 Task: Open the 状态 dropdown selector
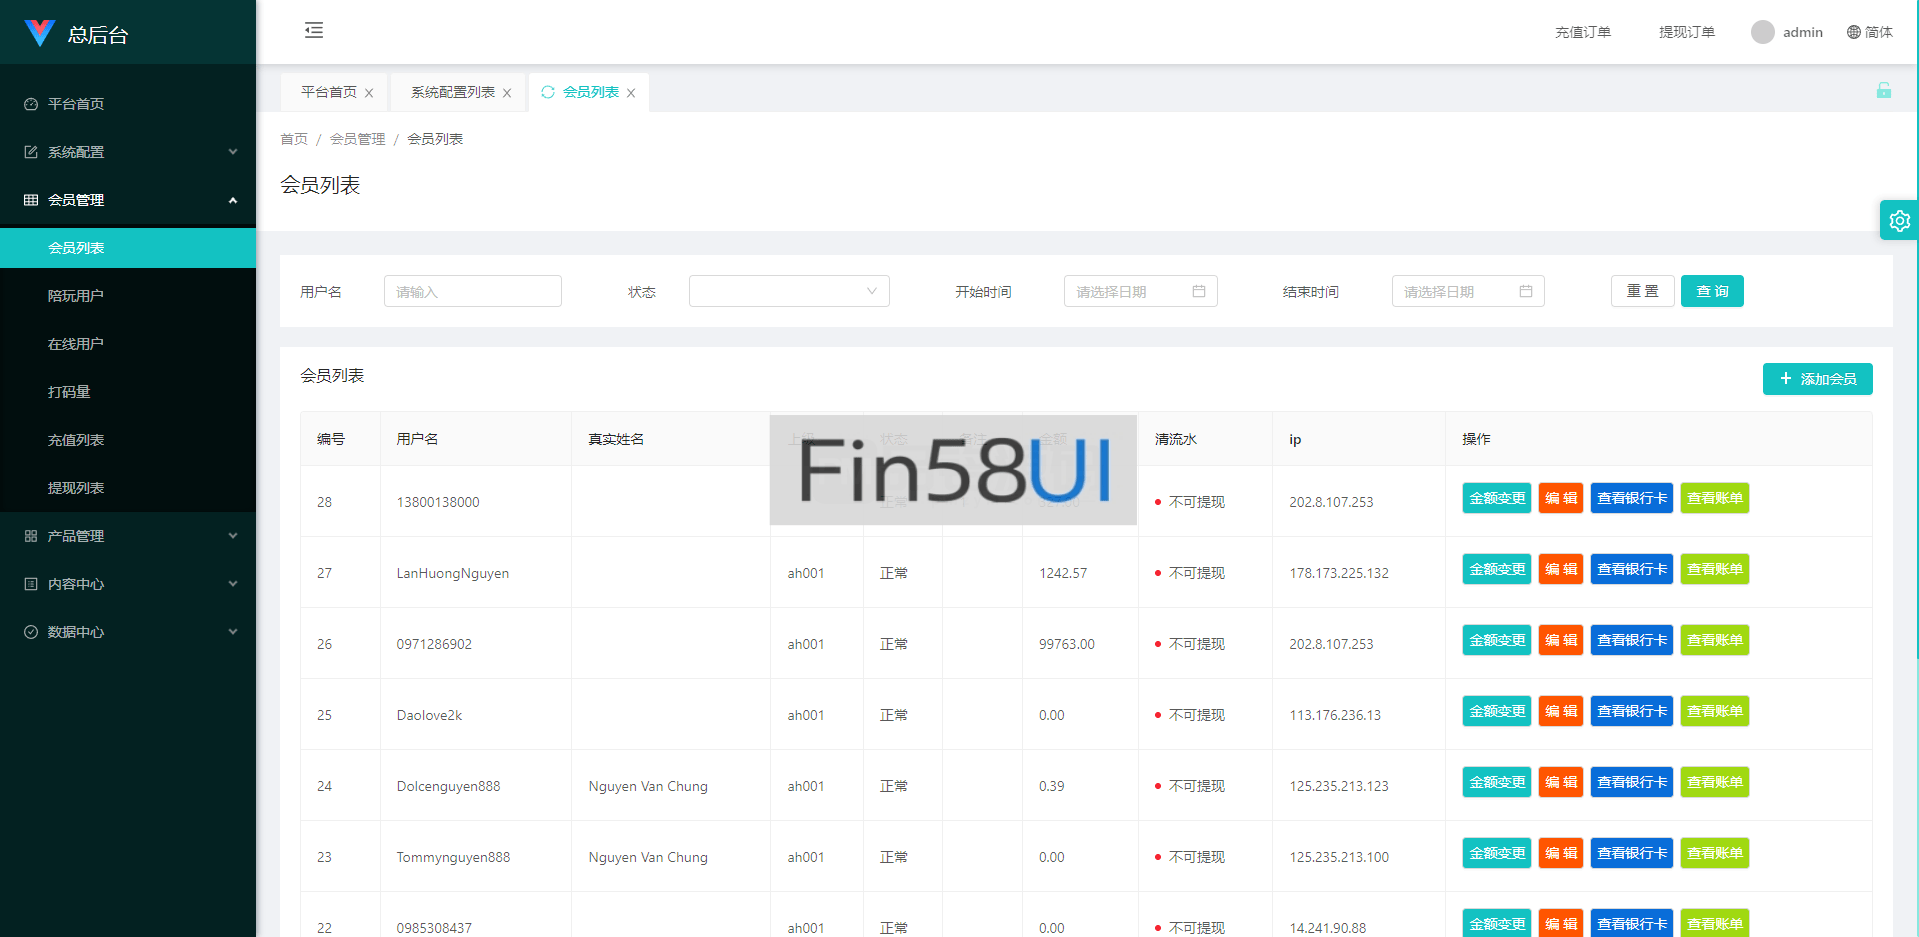(x=788, y=291)
